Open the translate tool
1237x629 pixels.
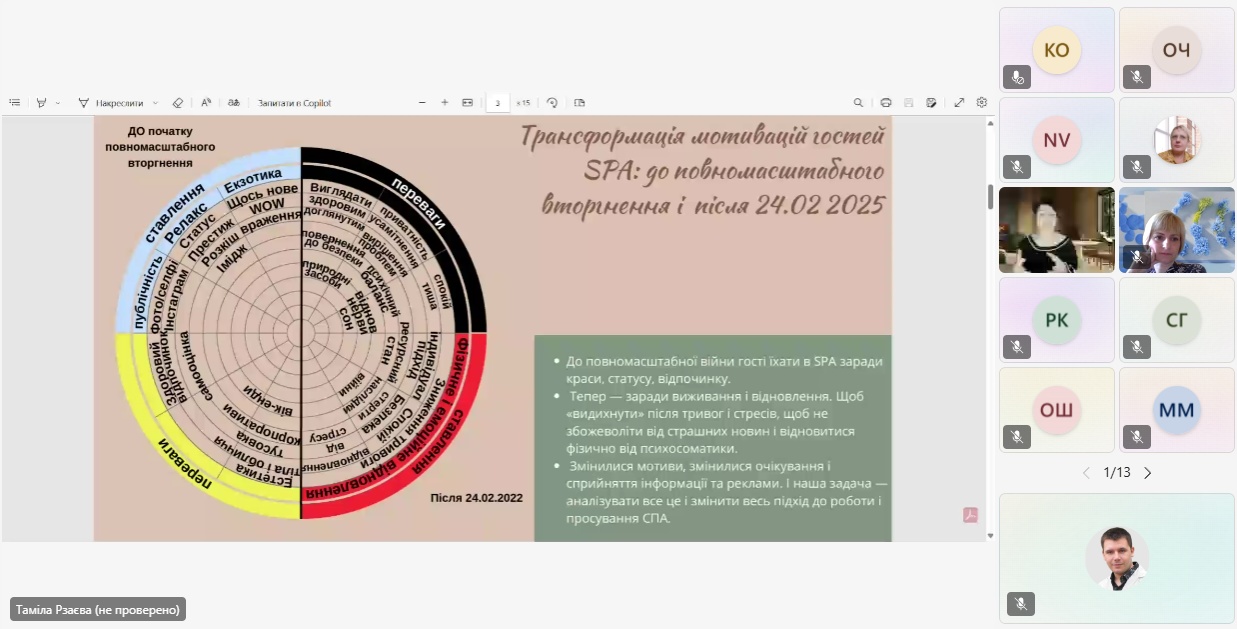[234, 103]
